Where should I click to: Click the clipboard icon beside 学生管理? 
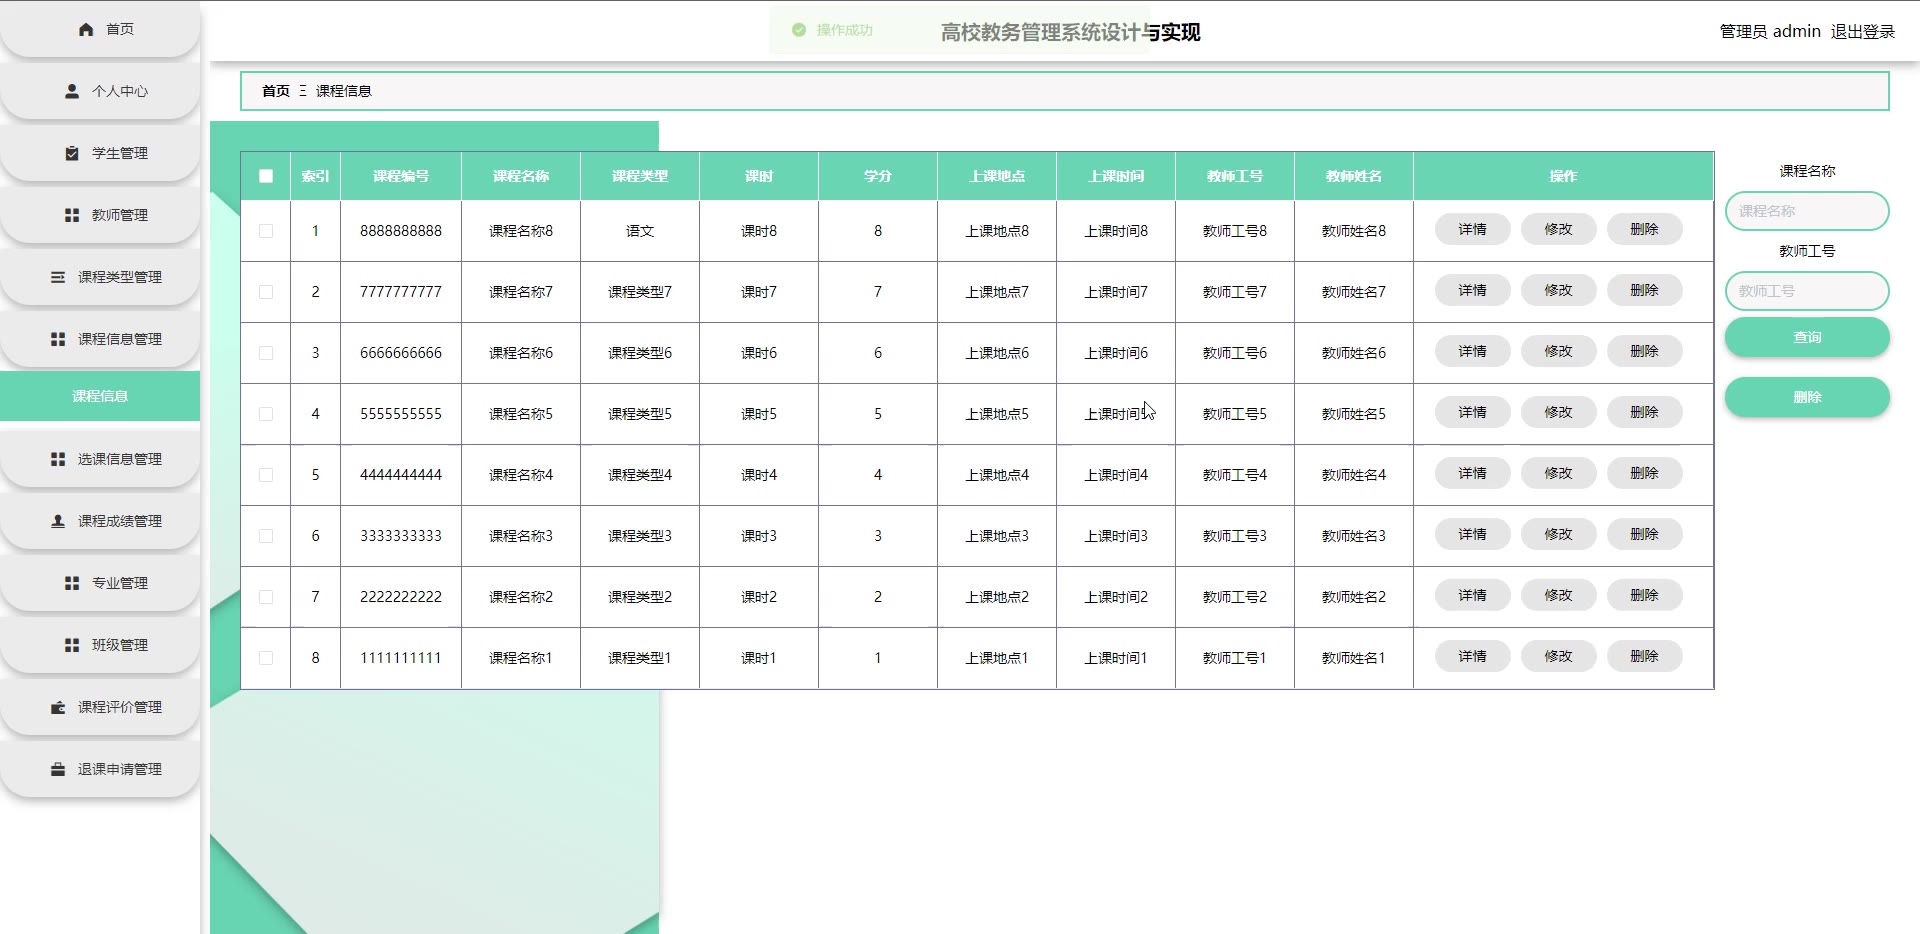click(x=72, y=153)
